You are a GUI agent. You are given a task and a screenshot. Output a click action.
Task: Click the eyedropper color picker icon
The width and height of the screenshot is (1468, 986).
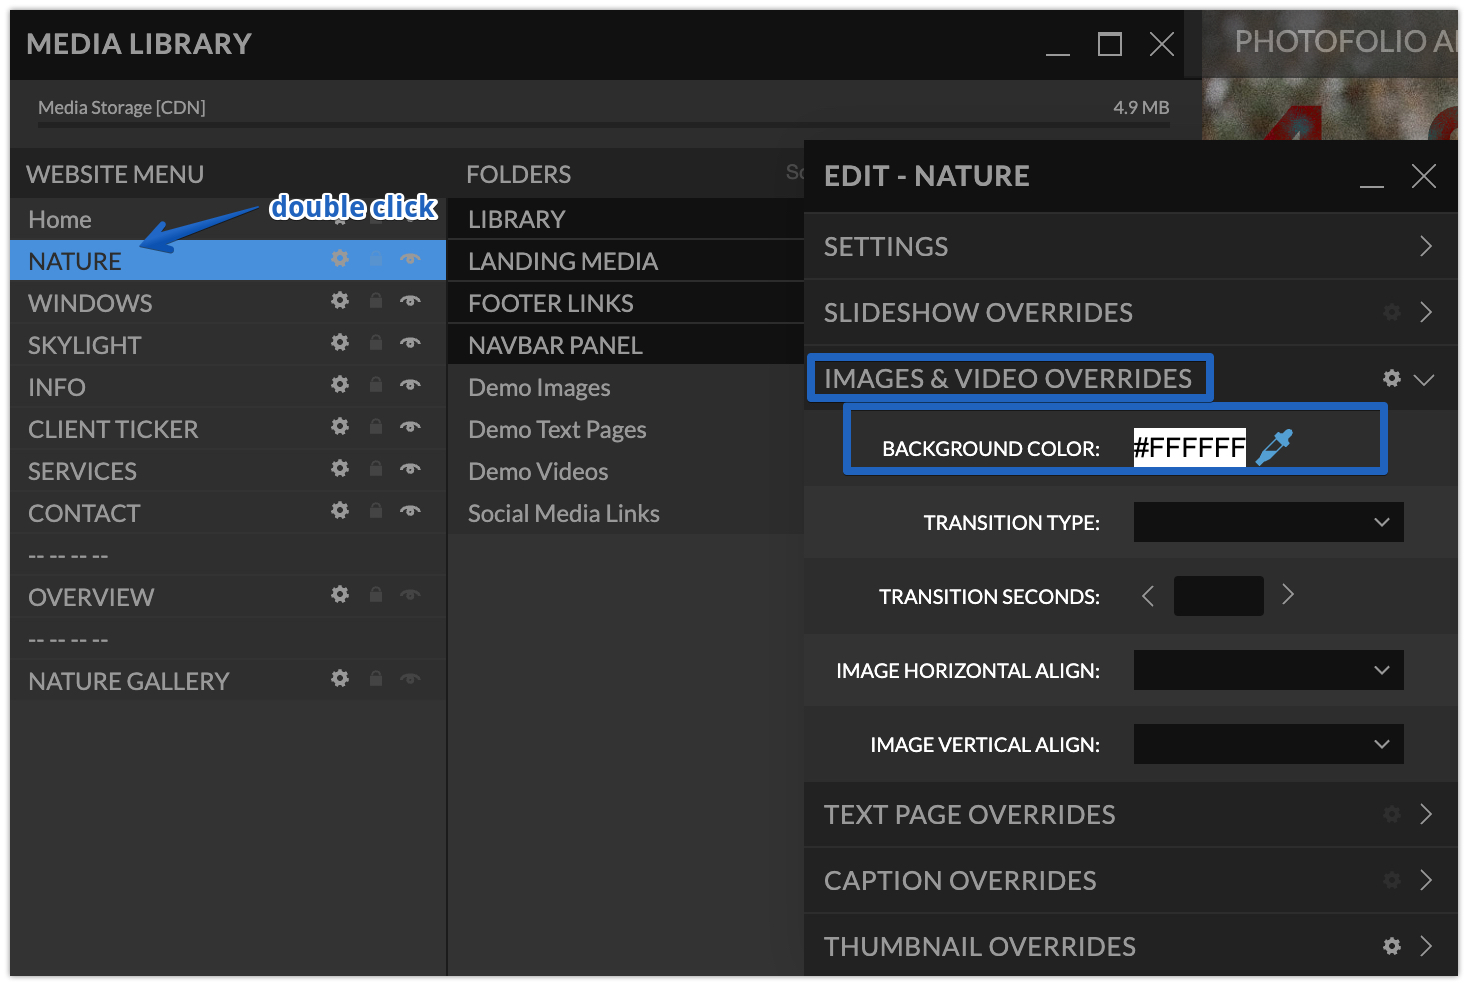pyautogui.click(x=1274, y=447)
